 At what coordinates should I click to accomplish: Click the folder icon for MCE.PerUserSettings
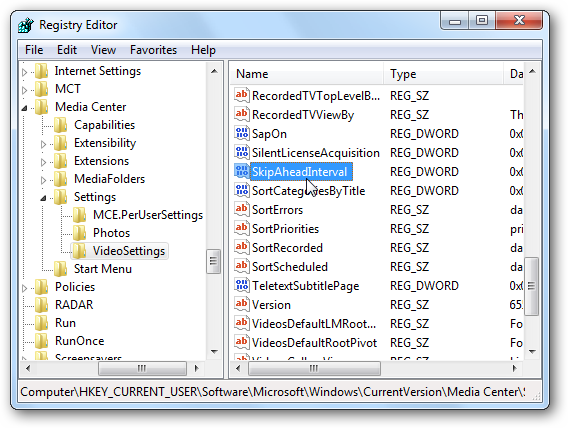[x=79, y=215]
